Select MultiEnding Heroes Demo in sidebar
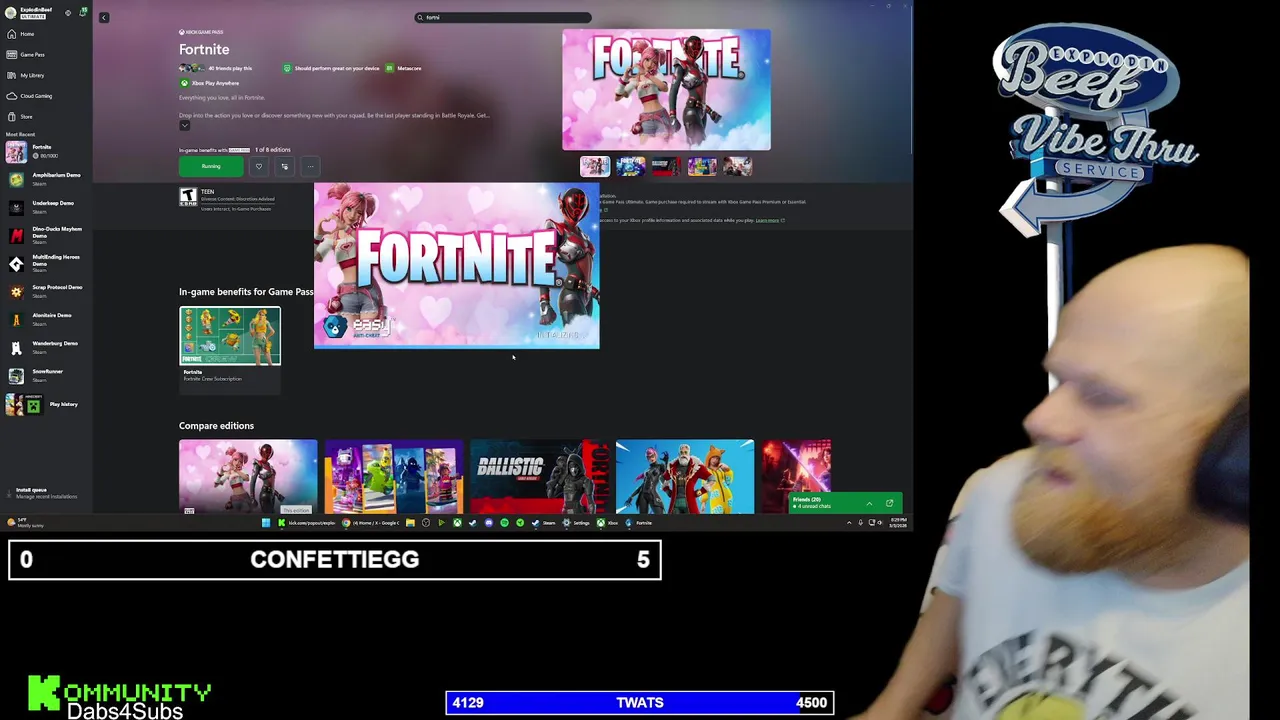Screen dimensions: 1280x720 coord(44,263)
